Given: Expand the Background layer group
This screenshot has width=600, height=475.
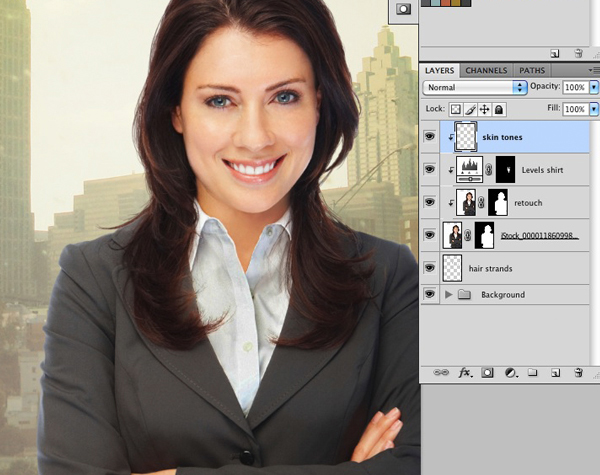Looking at the screenshot, I should pos(447,295).
